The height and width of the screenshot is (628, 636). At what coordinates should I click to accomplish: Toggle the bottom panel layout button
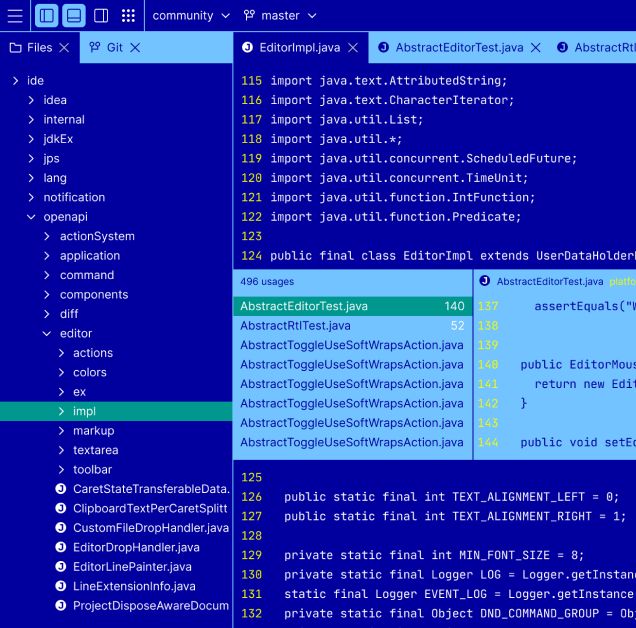[x=74, y=16]
